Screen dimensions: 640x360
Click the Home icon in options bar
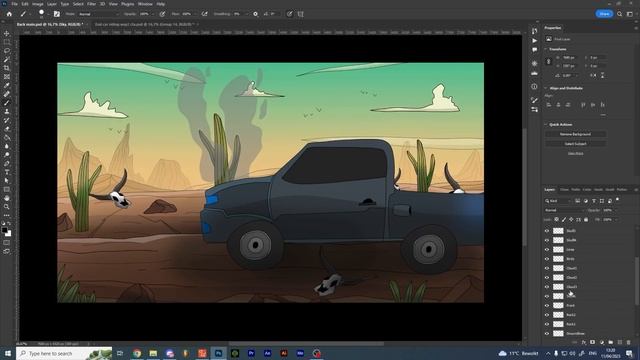point(9,14)
